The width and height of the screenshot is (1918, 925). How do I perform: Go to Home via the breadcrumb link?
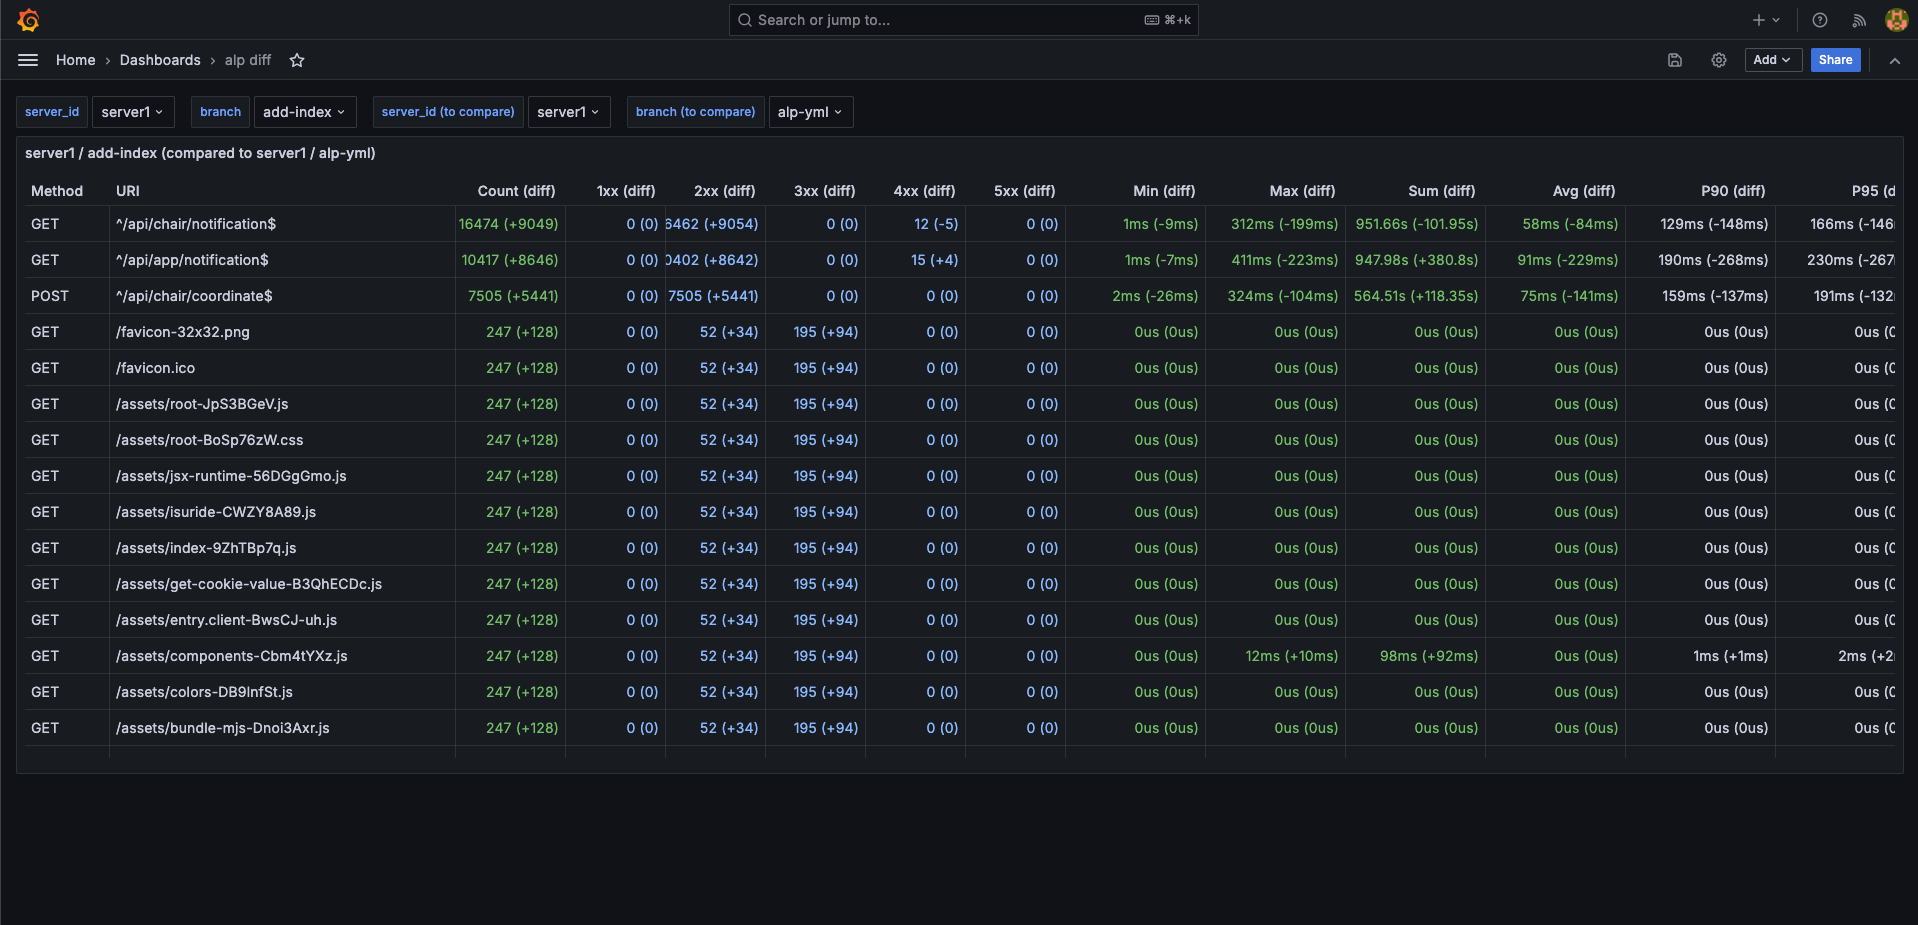[75, 60]
